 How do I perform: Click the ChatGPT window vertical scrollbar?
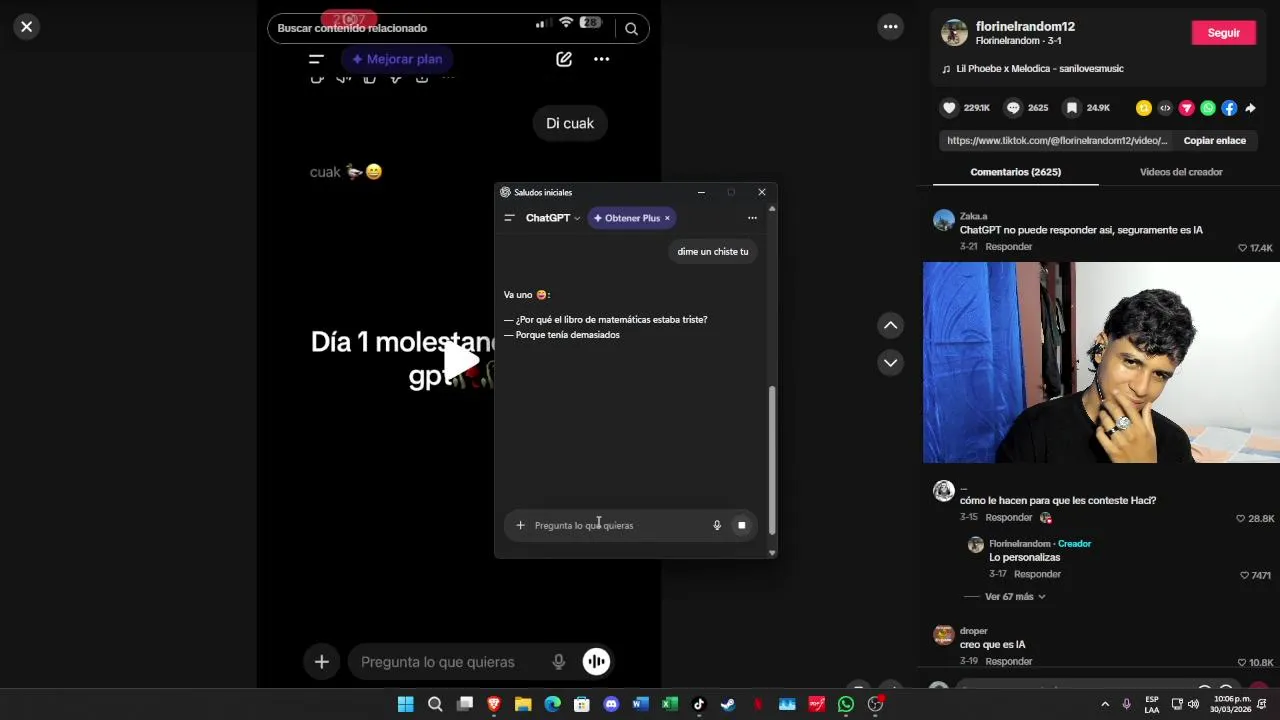click(x=771, y=460)
